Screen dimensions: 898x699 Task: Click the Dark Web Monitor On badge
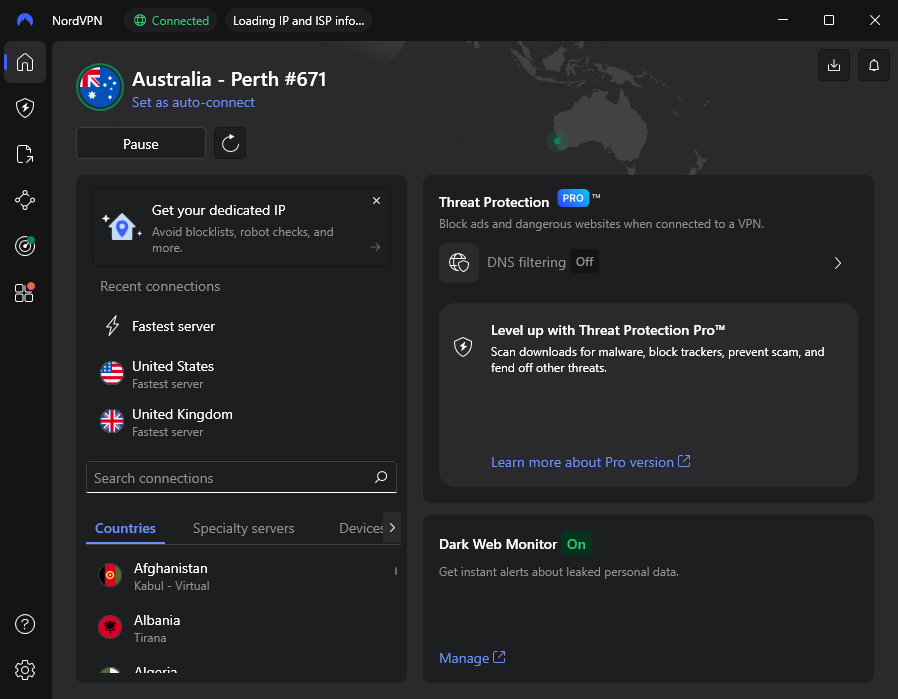[x=576, y=544]
